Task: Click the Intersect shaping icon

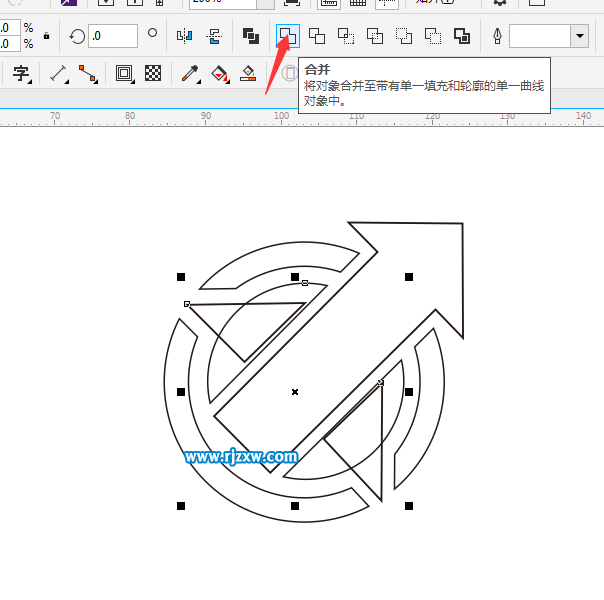Action: 346,36
